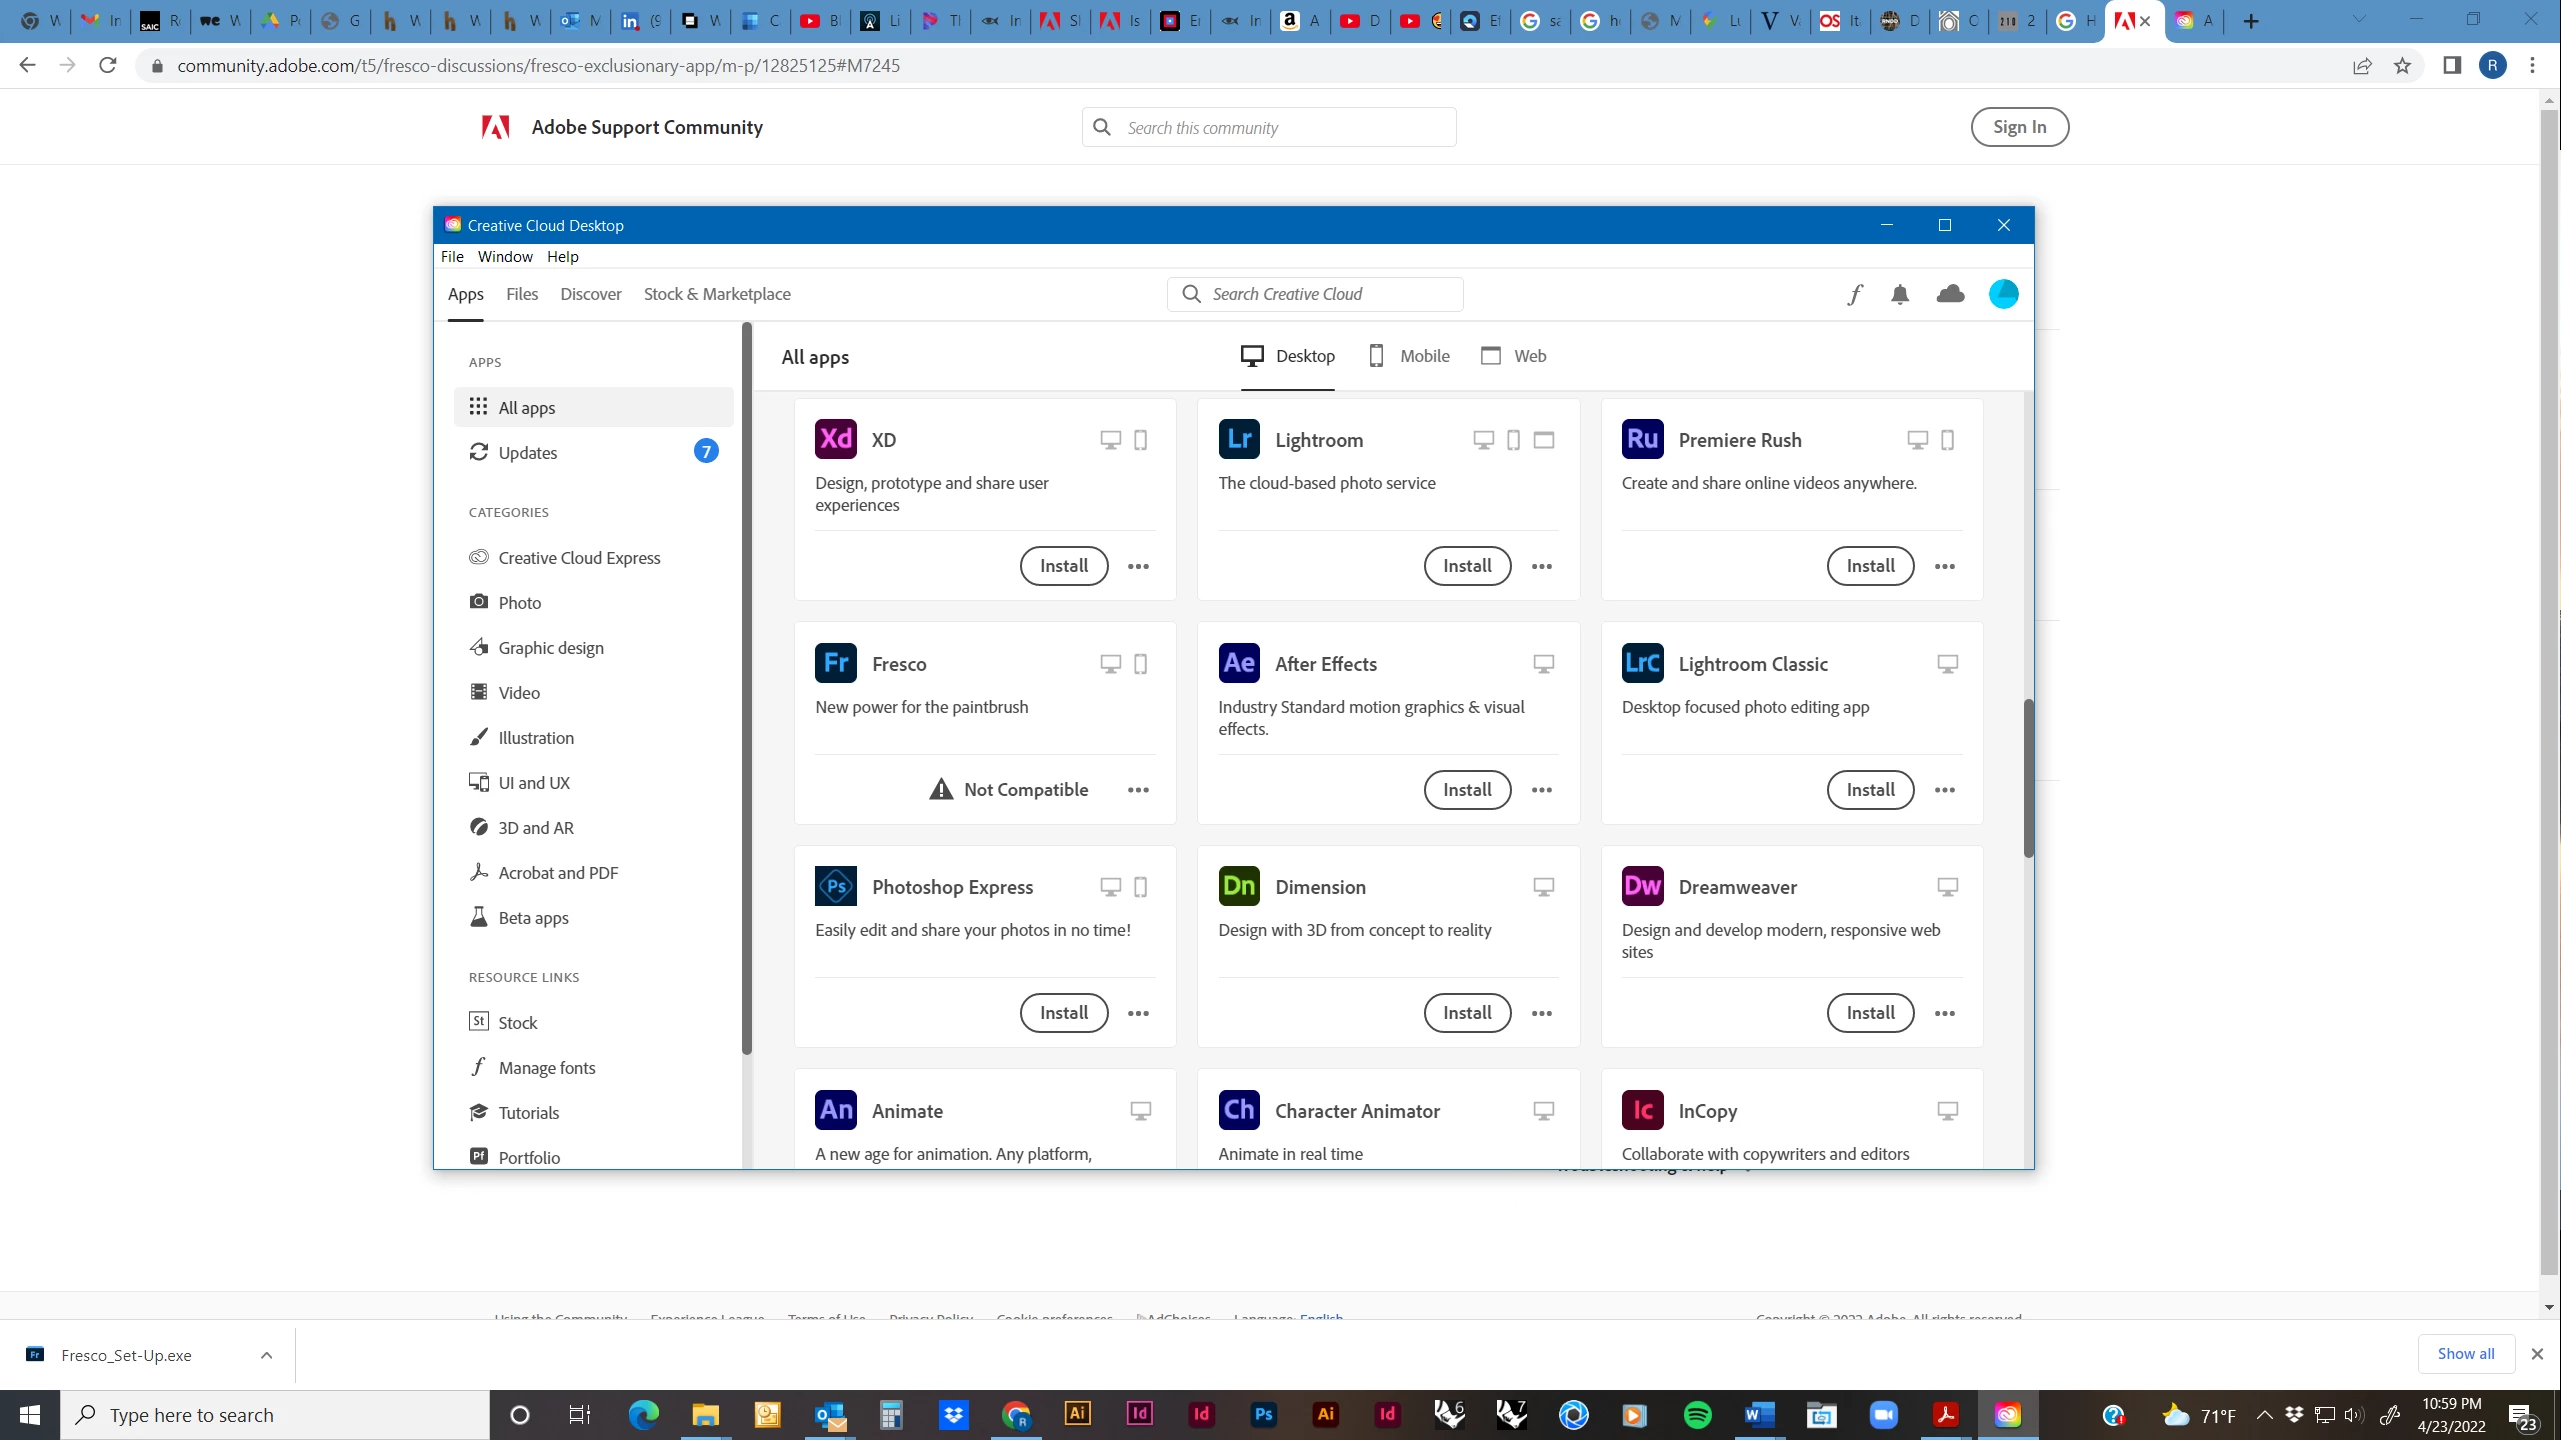Image resolution: width=2561 pixels, height=1440 pixels.
Task: Open the cloud sync status icon
Action: [x=1950, y=294]
